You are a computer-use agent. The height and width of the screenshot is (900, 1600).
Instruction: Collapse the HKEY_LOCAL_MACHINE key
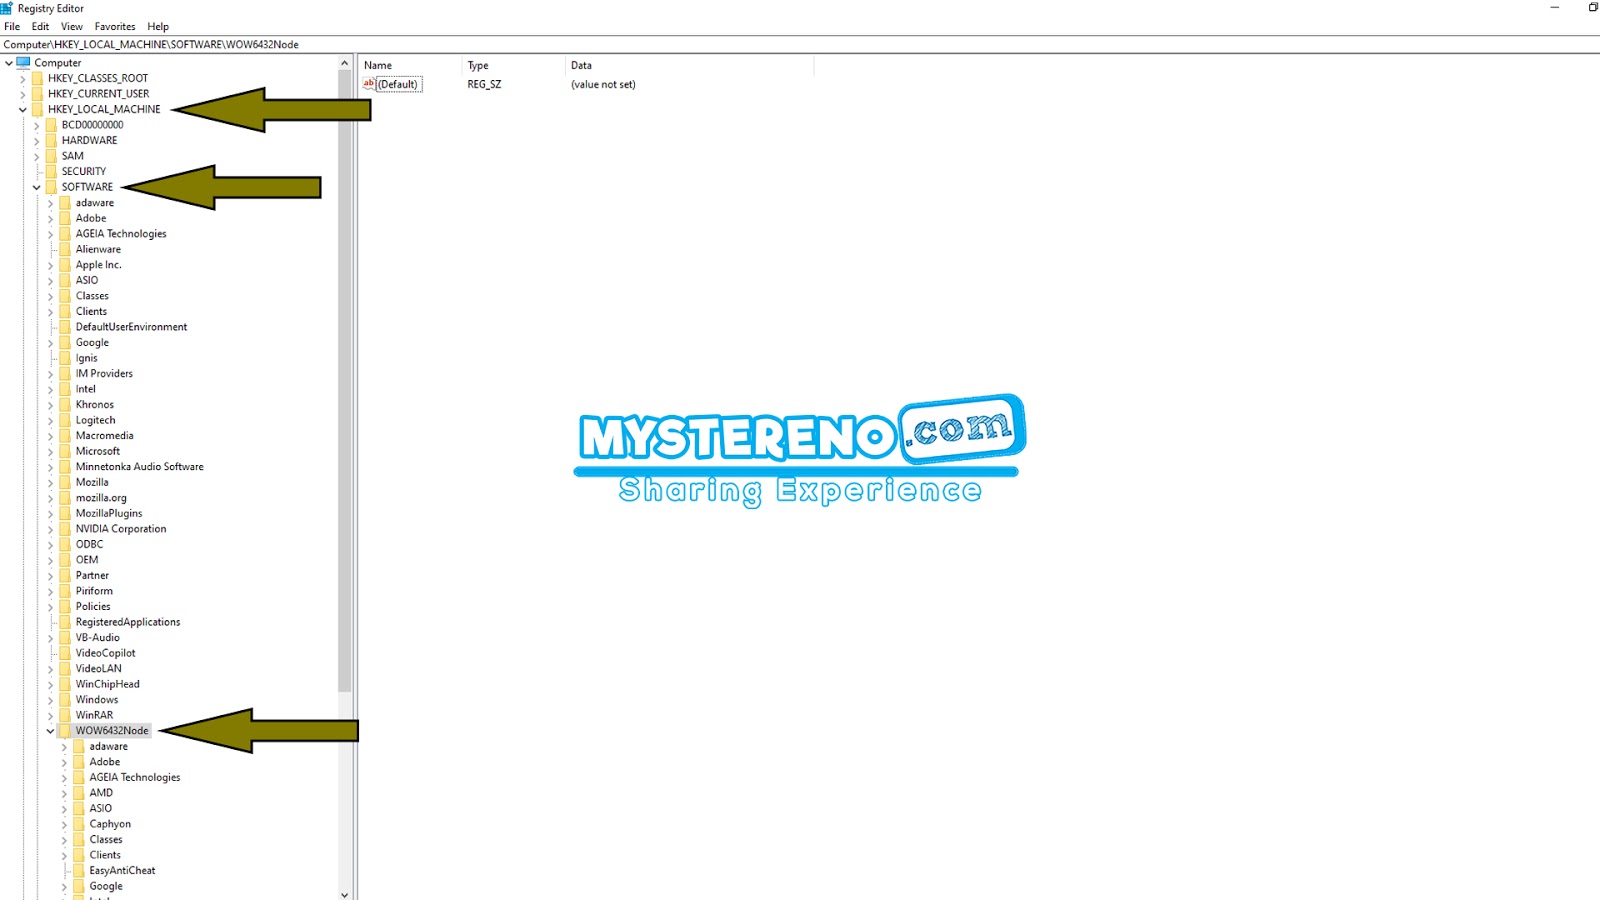(20, 109)
